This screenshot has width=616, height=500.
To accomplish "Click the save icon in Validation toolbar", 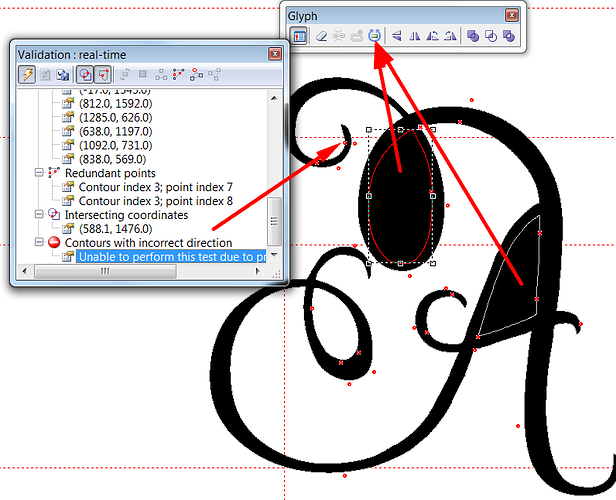I will [x=62, y=74].
